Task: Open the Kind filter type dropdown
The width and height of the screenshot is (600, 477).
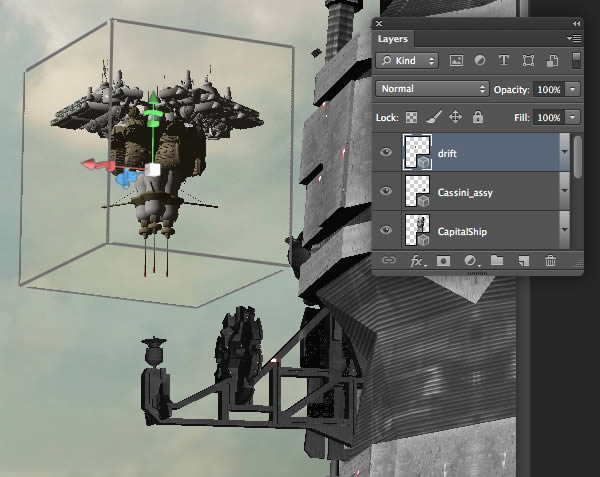Action: [x=407, y=60]
